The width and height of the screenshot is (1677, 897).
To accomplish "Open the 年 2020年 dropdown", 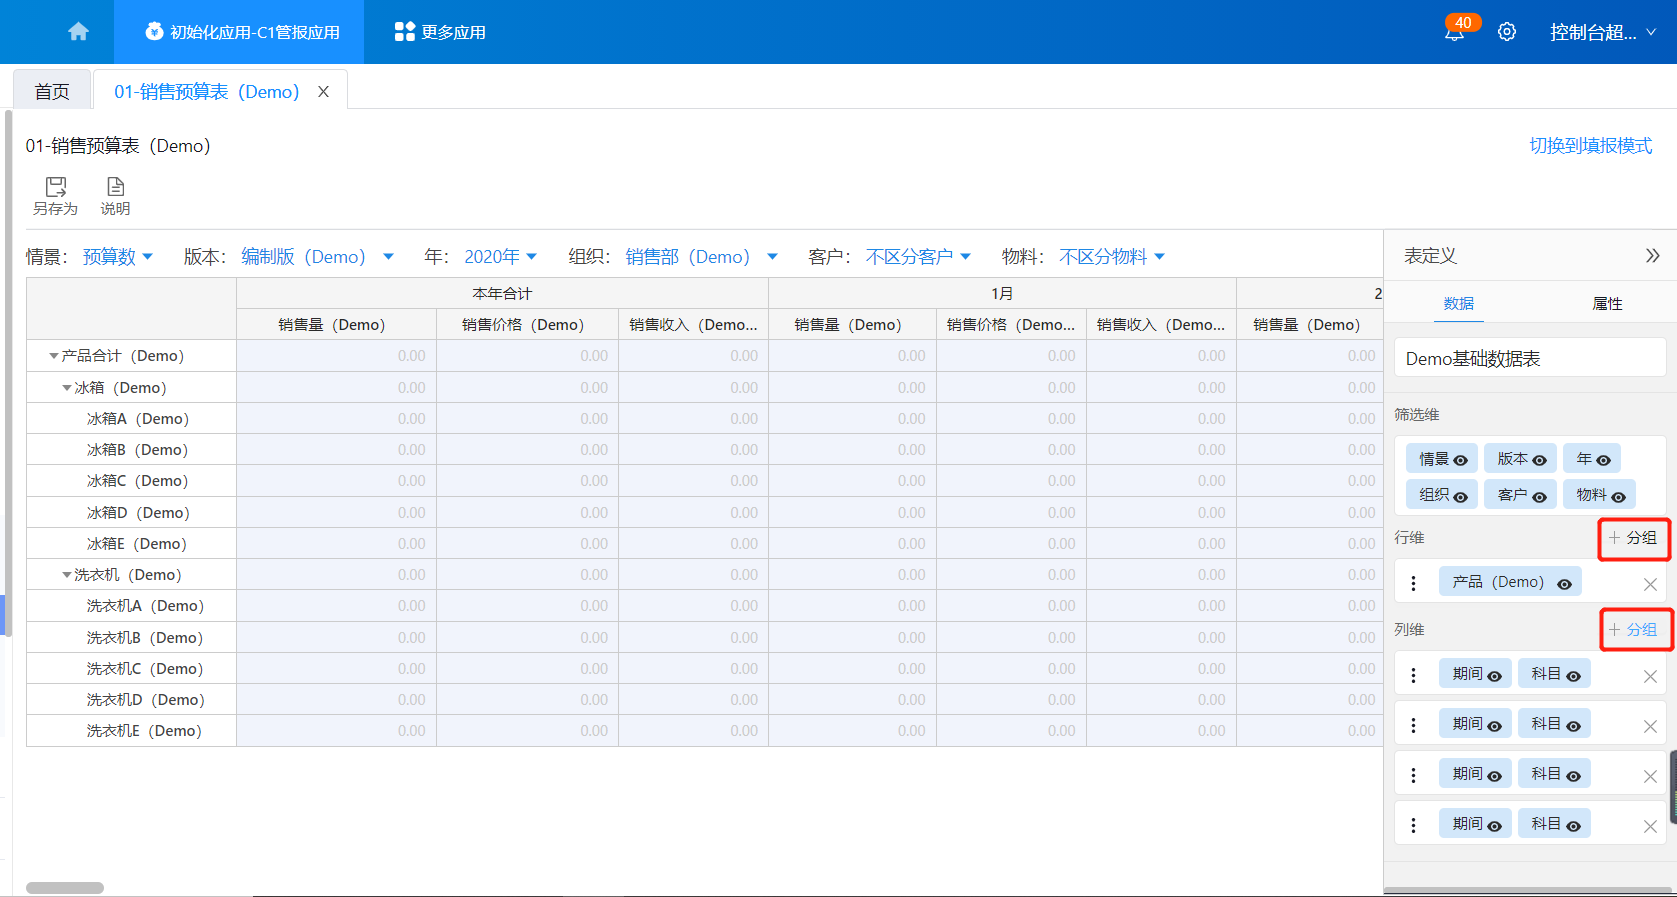I will coord(500,257).
